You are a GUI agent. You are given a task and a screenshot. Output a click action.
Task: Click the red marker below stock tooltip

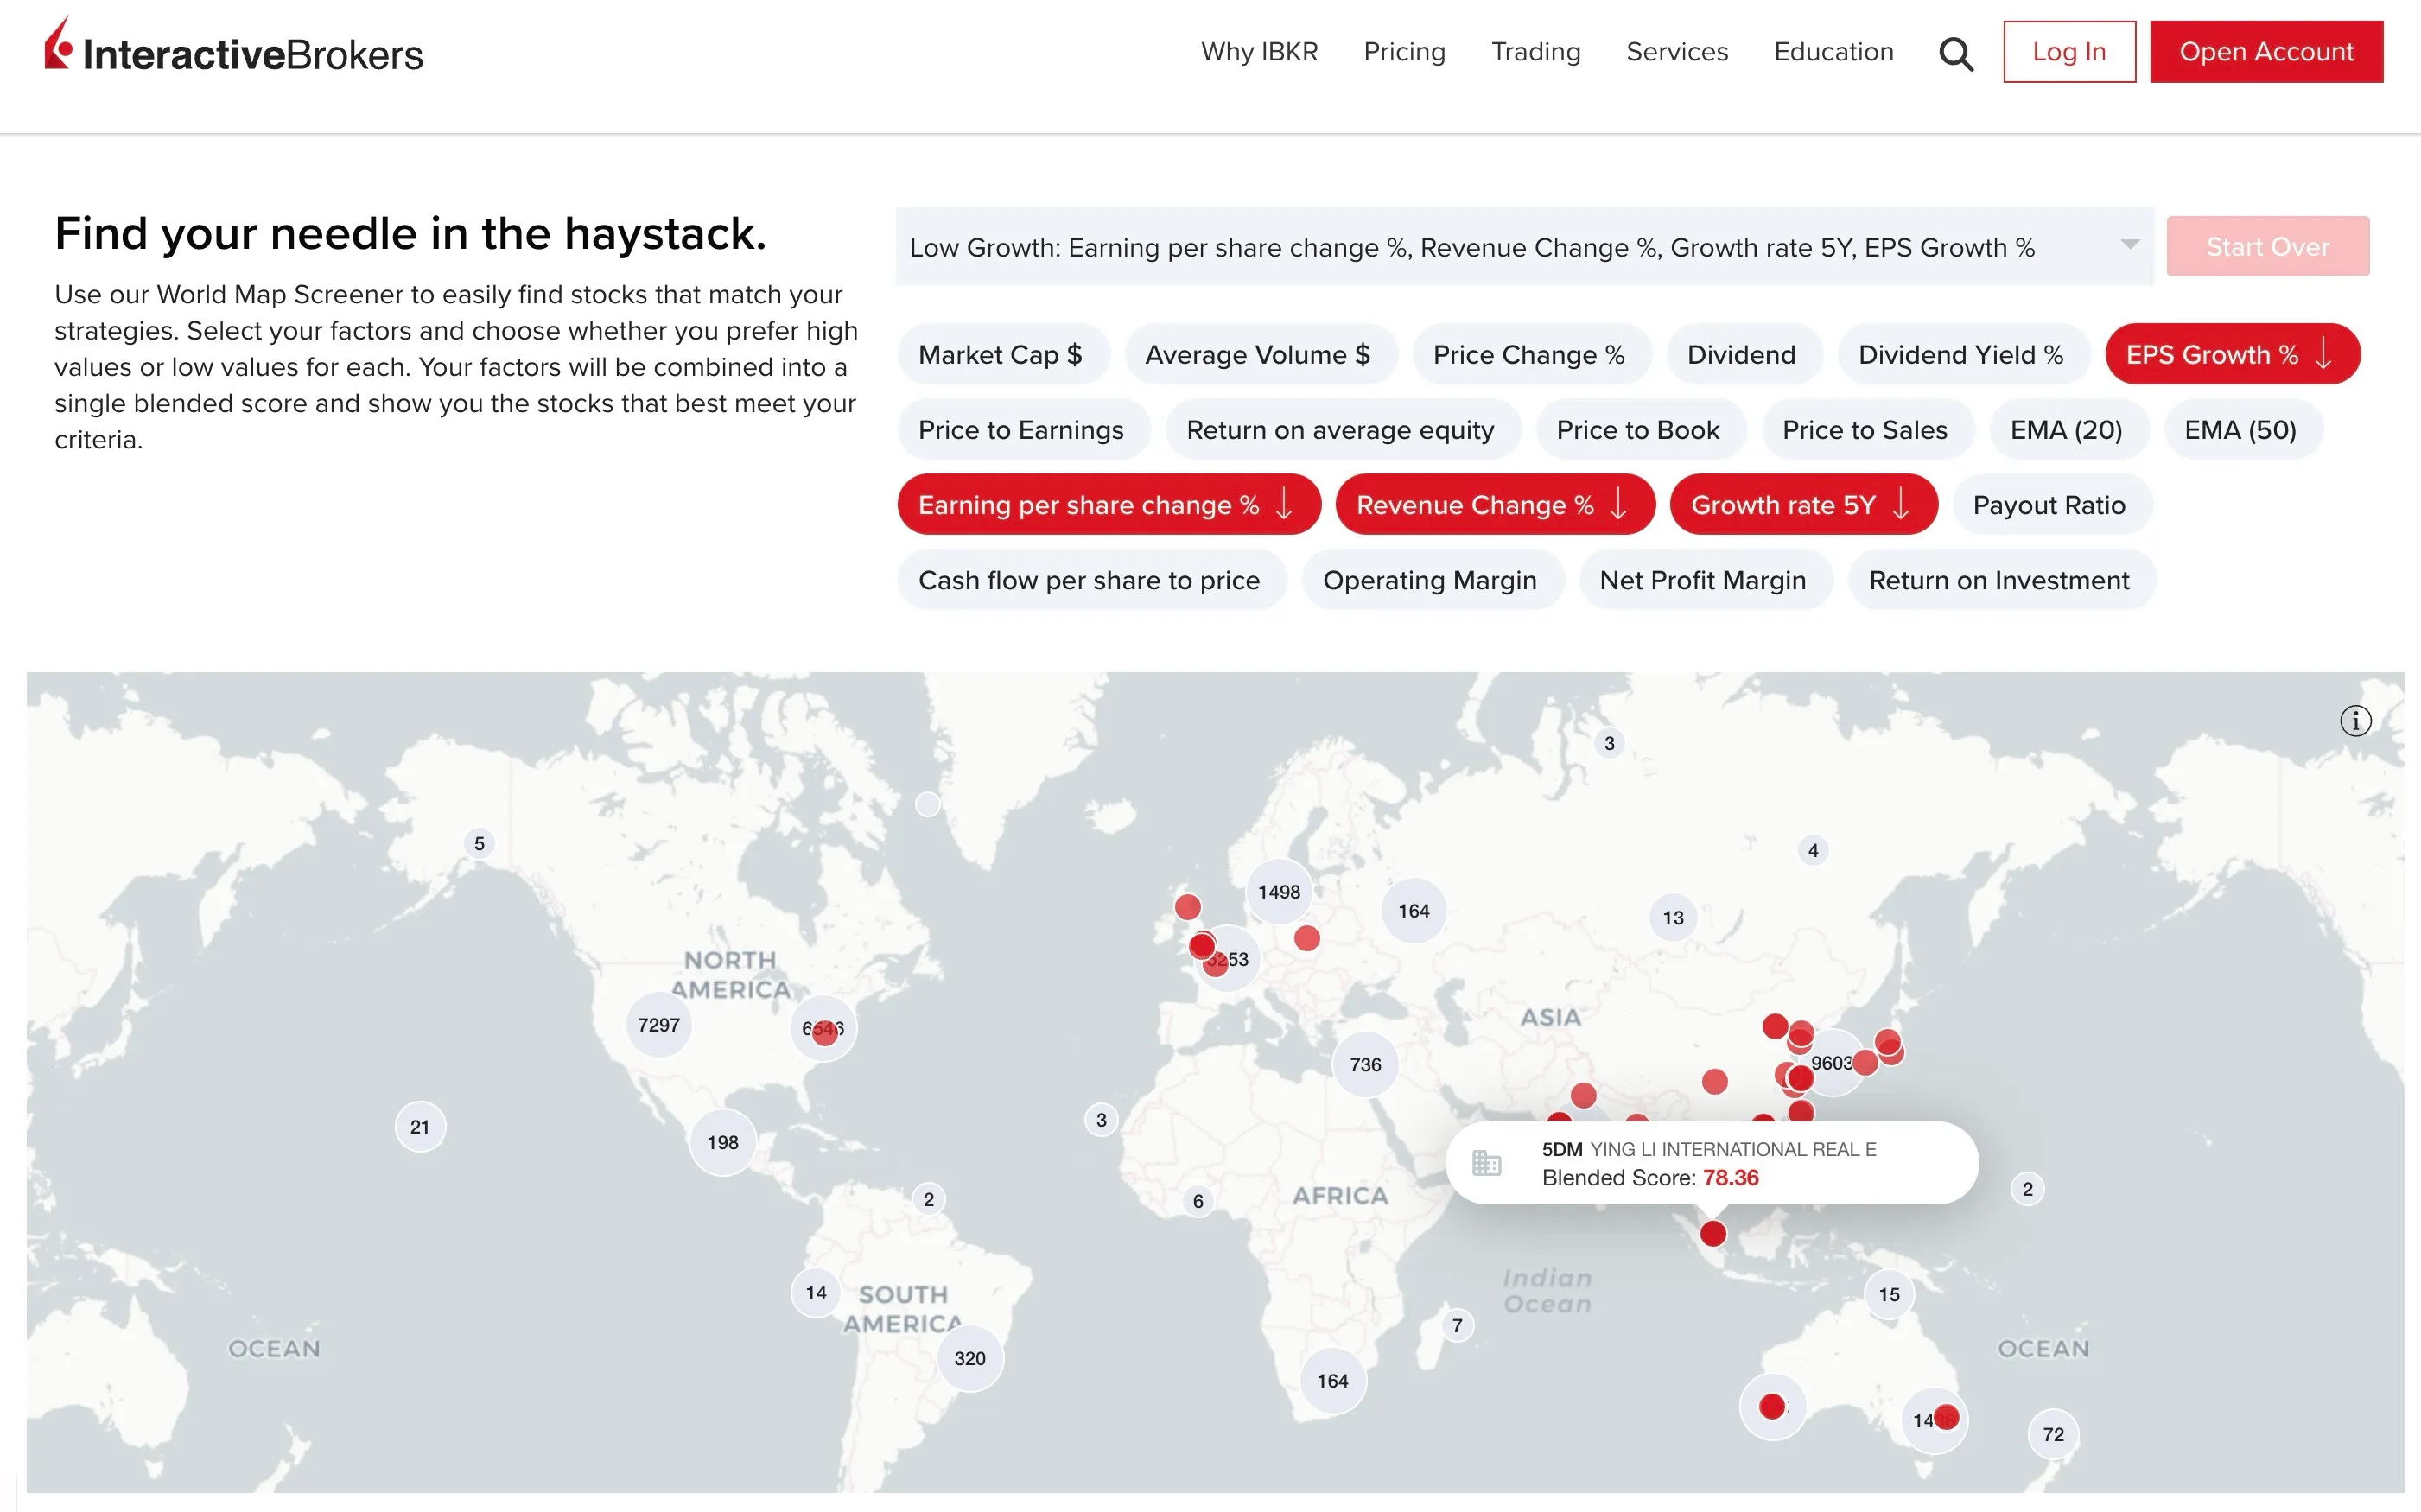point(1713,1233)
